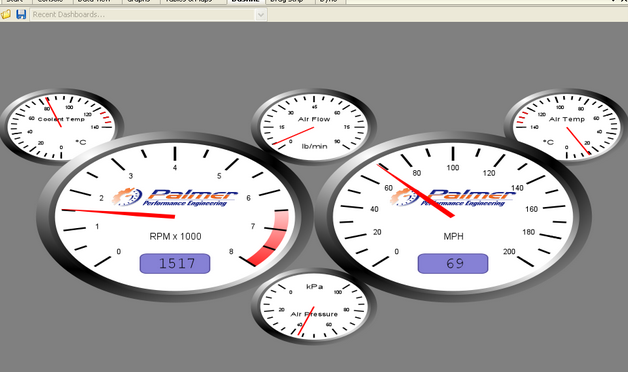This screenshot has width=628, height=372.
Task: Select the Air Pressure kPa gauge
Action: (x=314, y=307)
